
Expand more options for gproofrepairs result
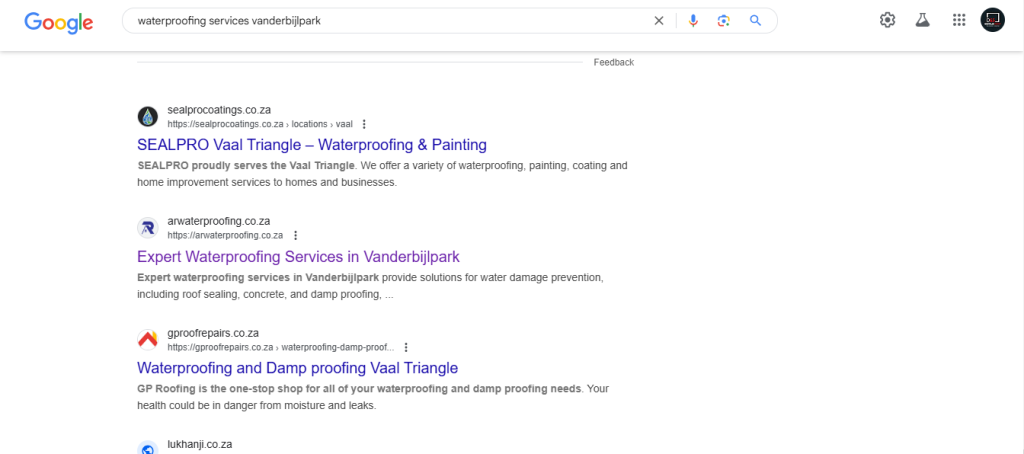[x=405, y=347]
